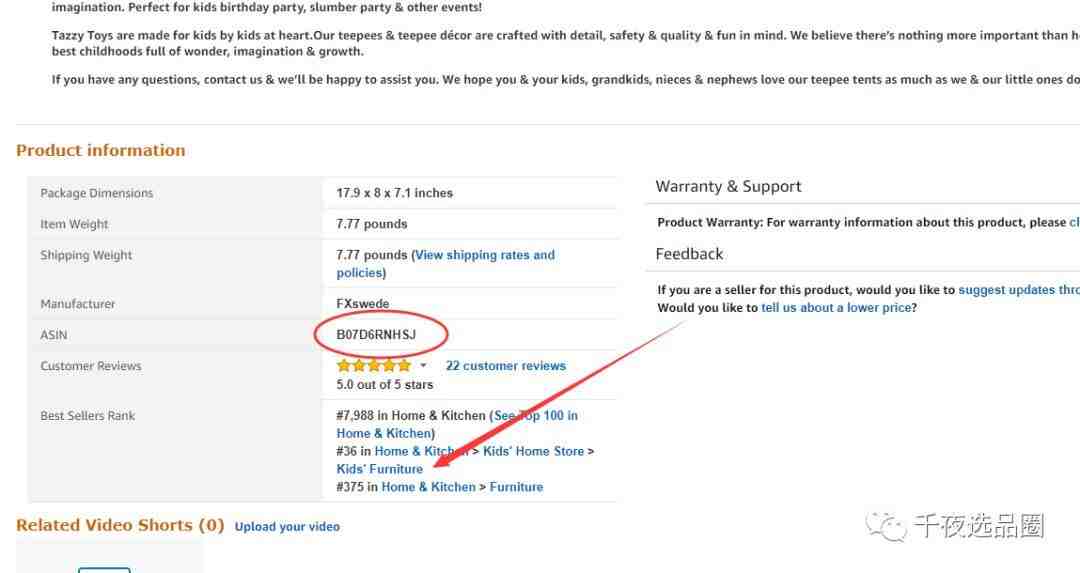1080x573 pixels.
Task: Open the star rating dropdown arrow
Action: pos(423,366)
